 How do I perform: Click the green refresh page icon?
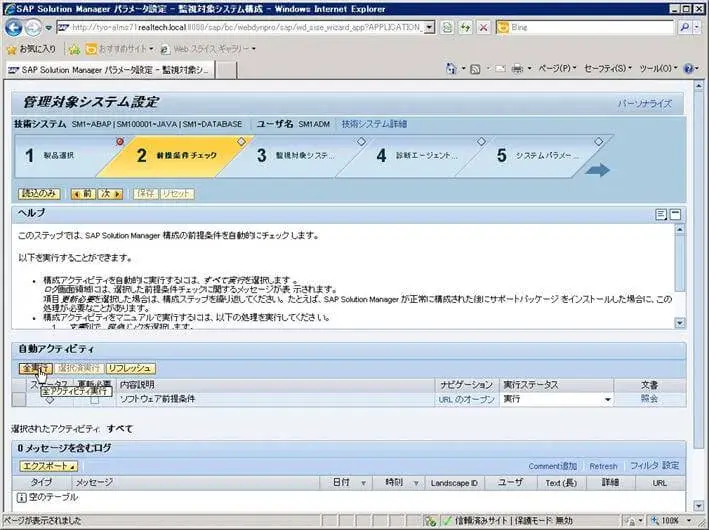coord(465,28)
